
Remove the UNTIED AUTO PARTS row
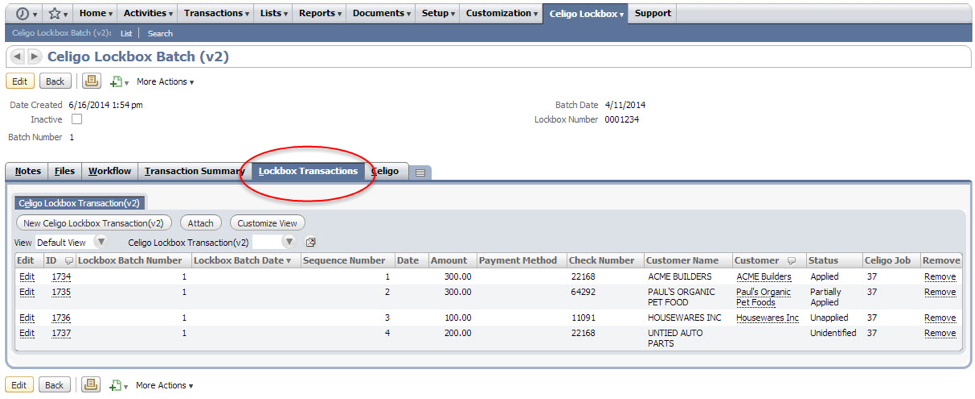pyautogui.click(x=940, y=333)
